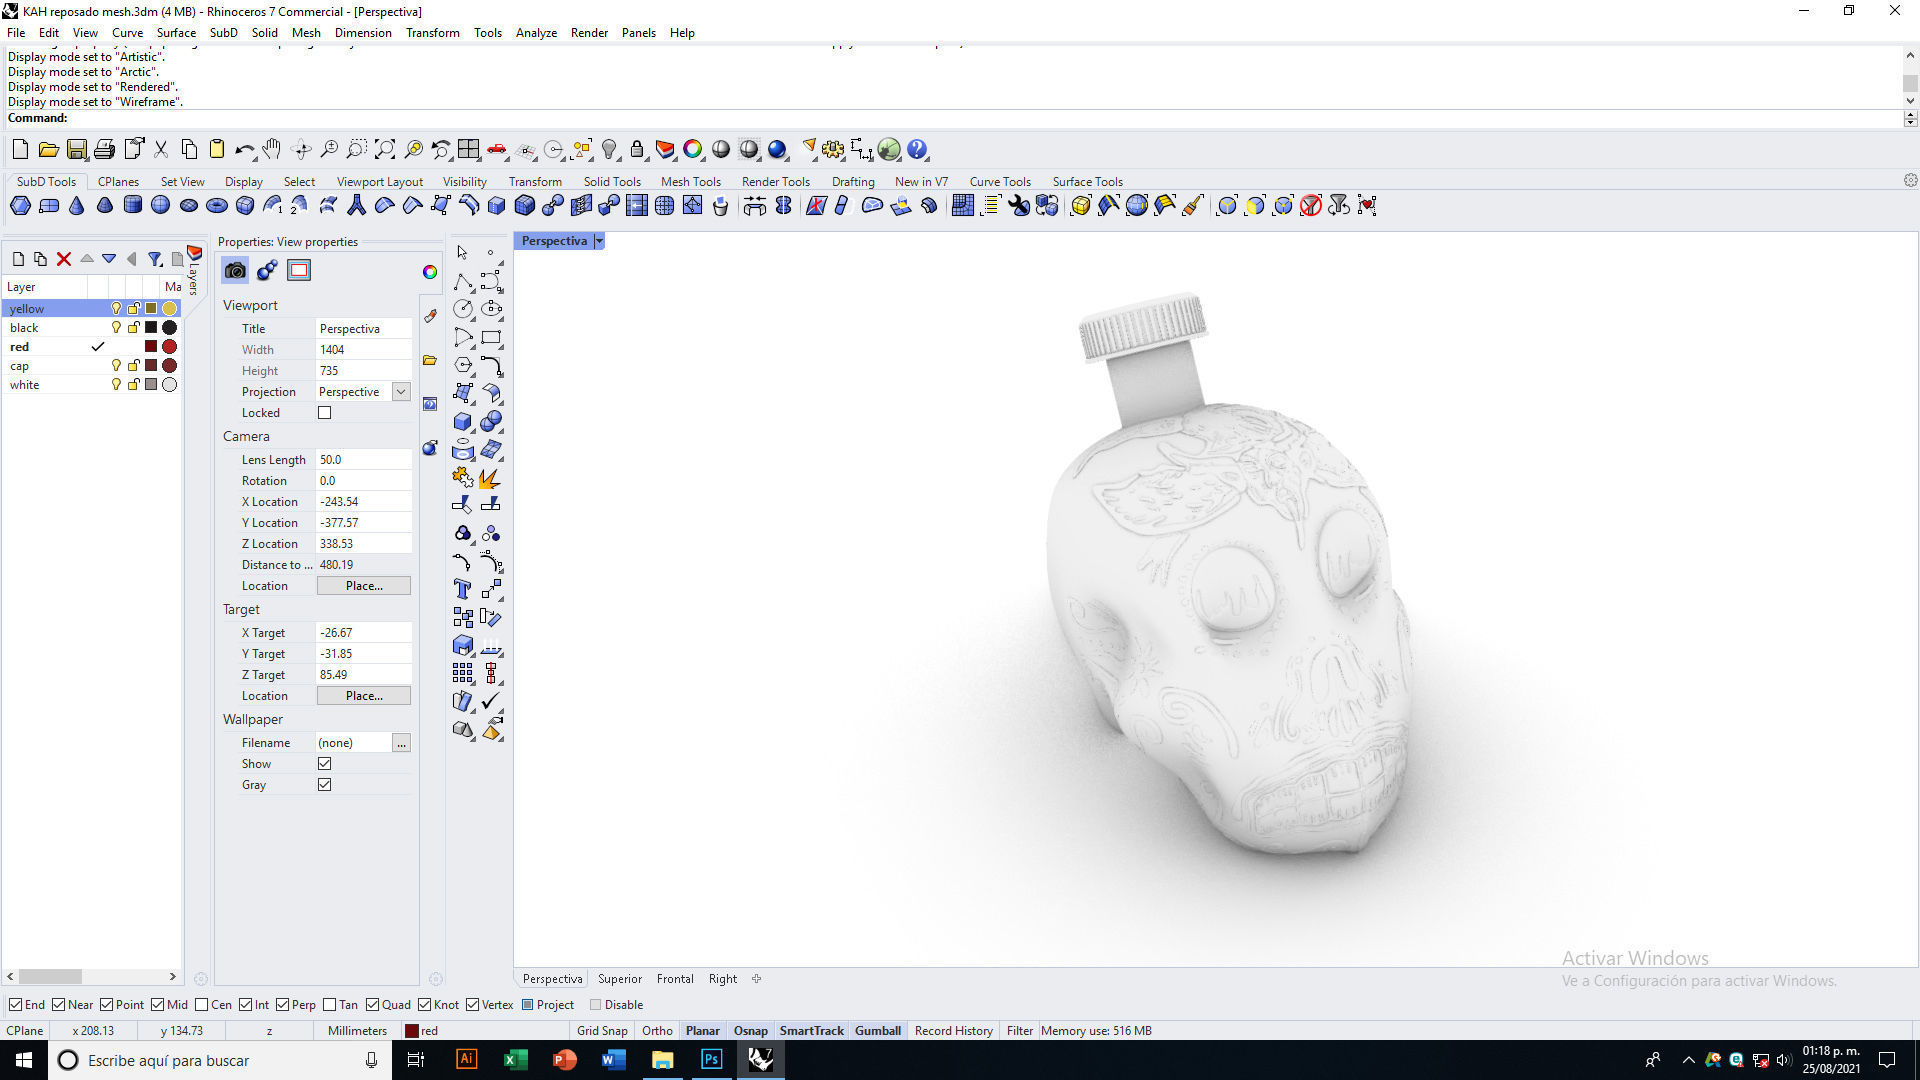
Task: Choose the Polyline tool in sidebar
Action: point(463,281)
